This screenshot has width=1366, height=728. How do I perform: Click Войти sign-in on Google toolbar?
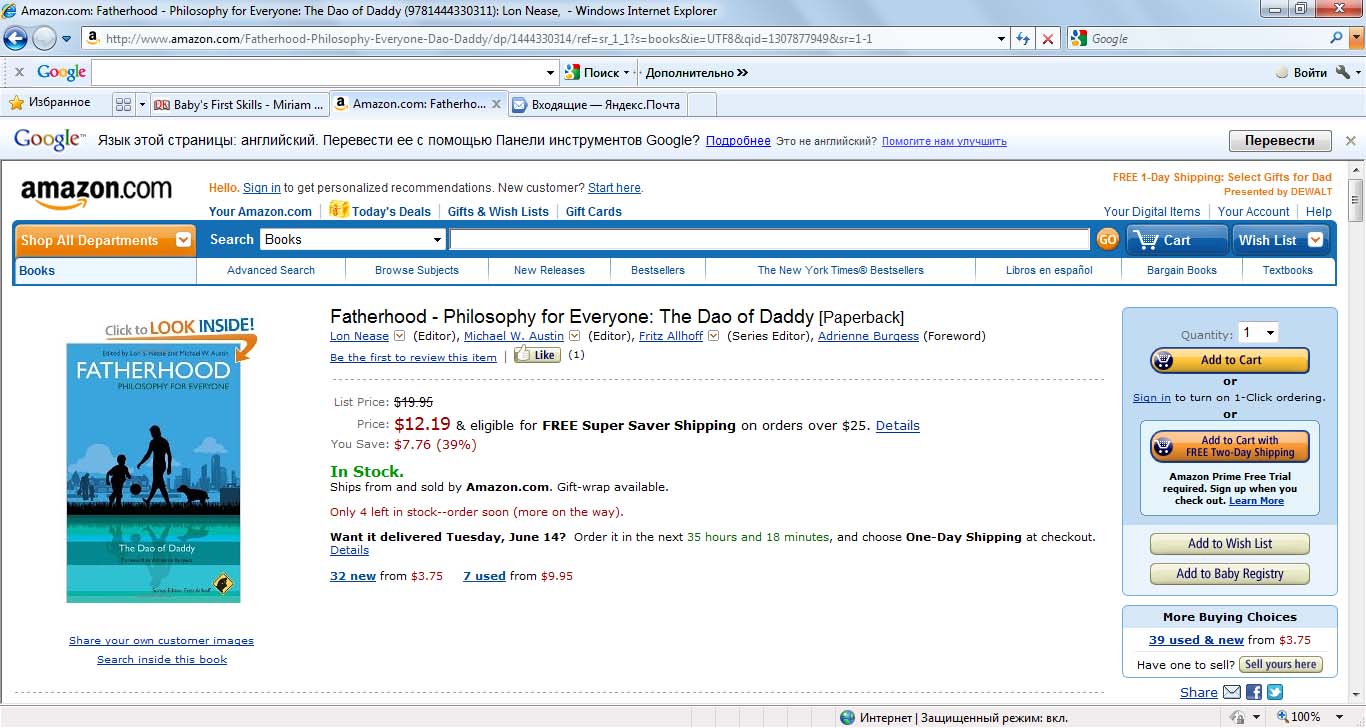pyautogui.click(x=1302, y=72)
